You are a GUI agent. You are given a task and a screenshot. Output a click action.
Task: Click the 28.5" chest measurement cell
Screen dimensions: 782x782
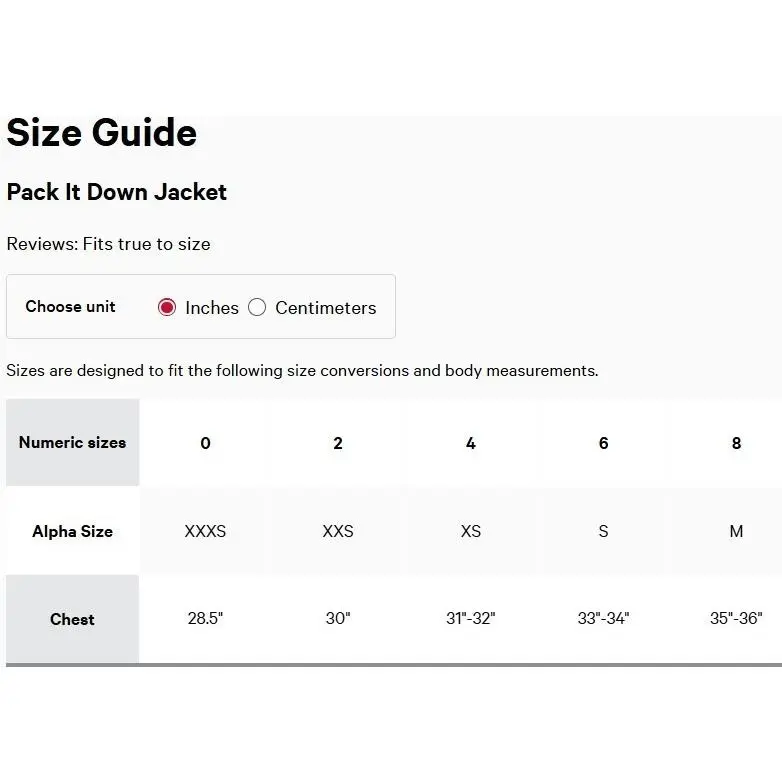coord(205,618)
